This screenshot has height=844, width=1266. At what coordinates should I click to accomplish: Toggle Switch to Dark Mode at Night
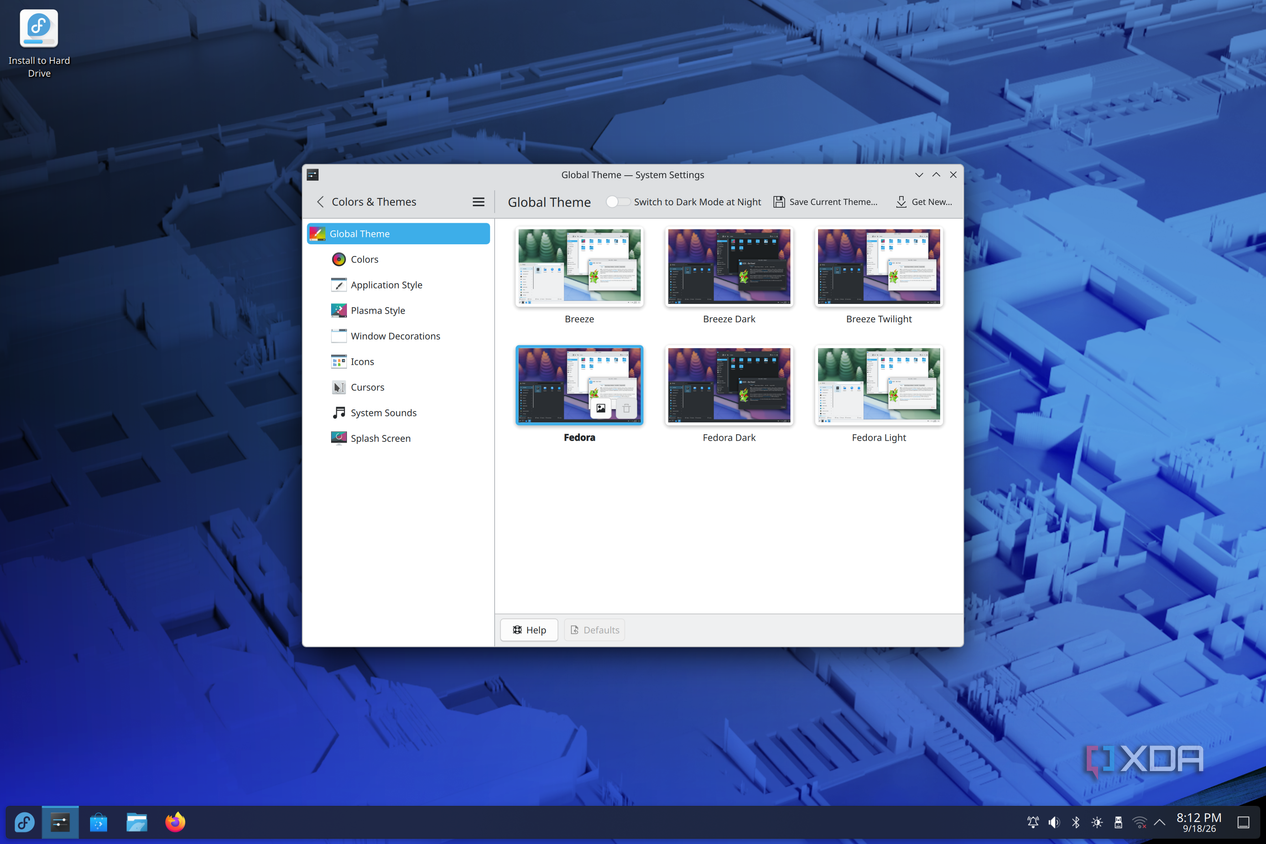point(617,202)
